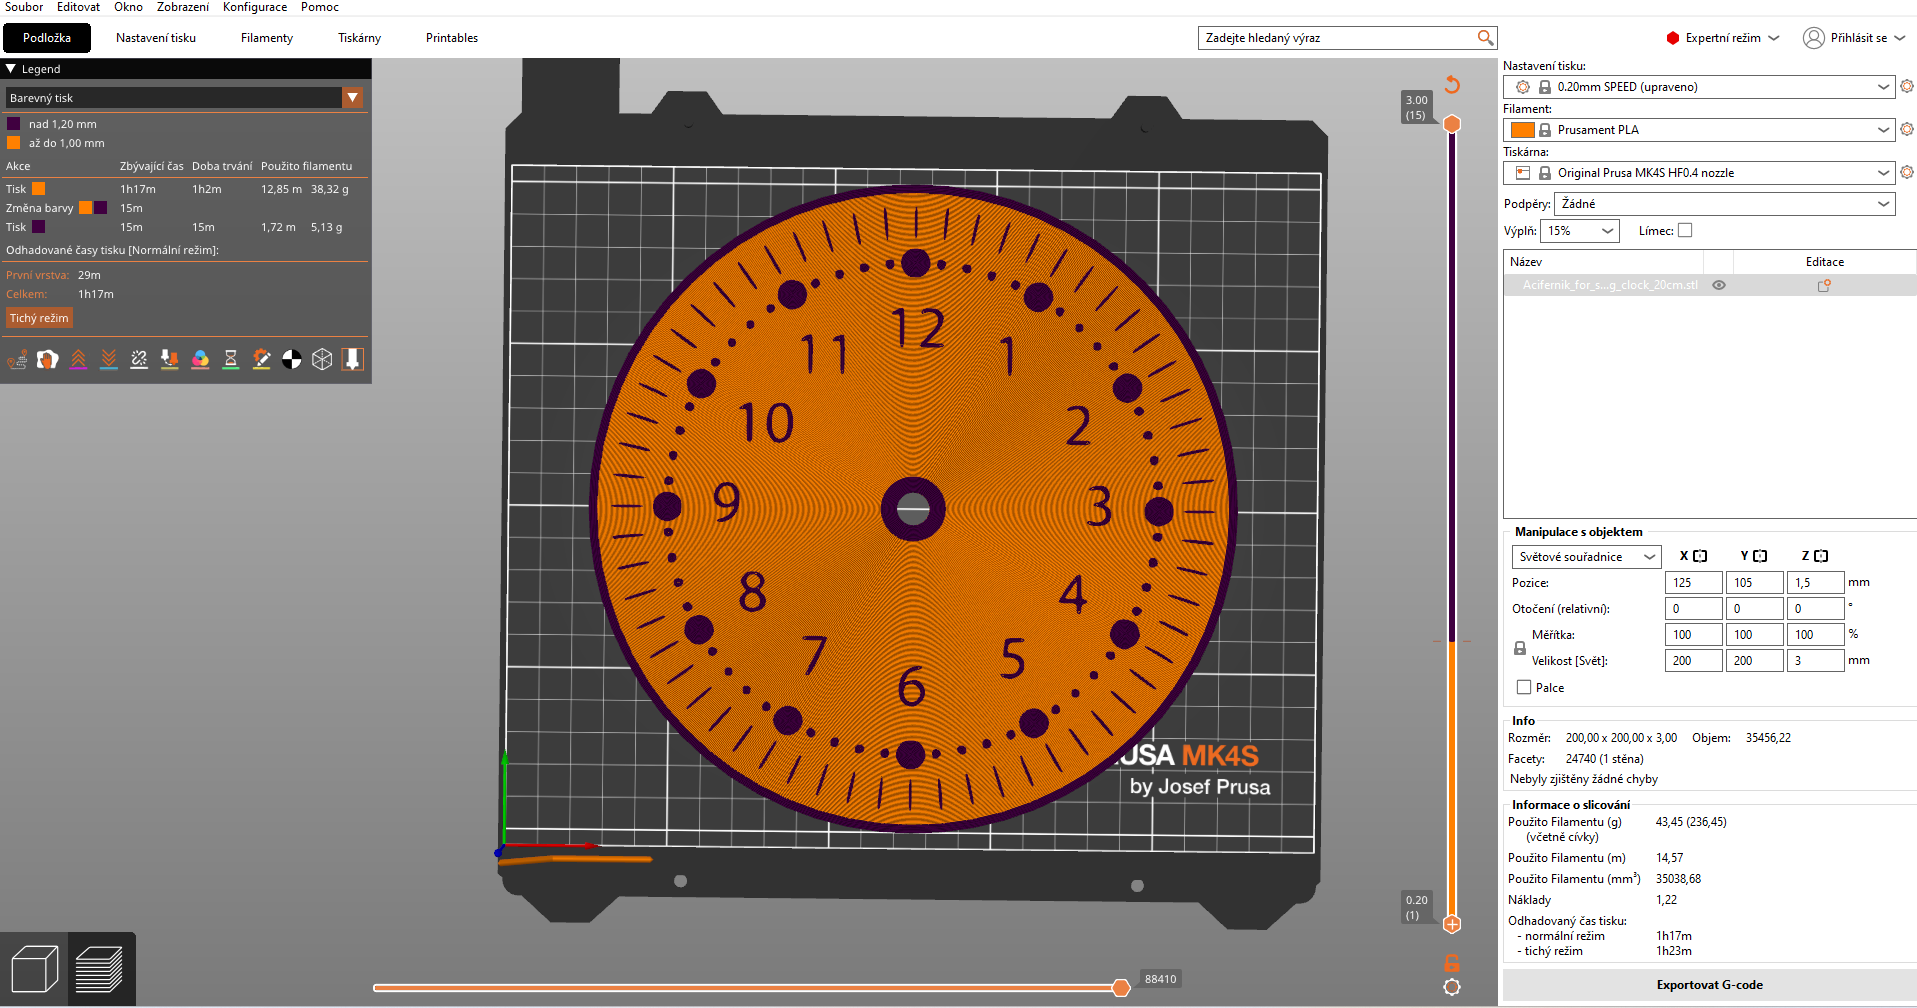Screen dimensions: 1917x1008
Task: Click Exportovat G-code button
Action: 1709,985
